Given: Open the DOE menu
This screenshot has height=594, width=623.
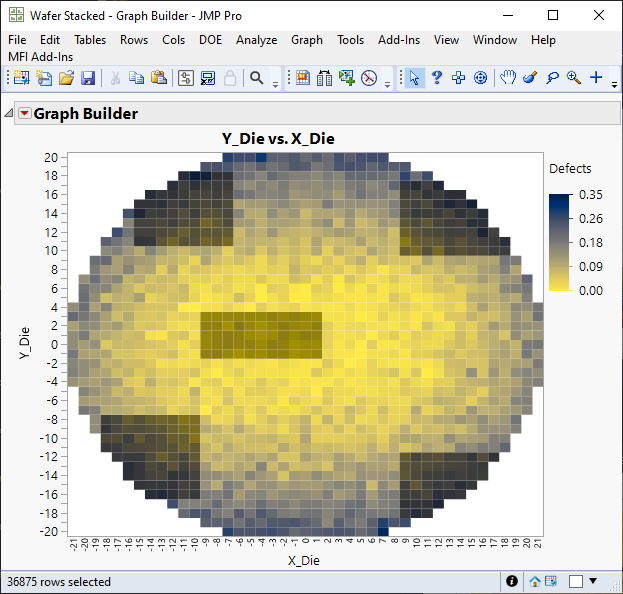Looking at the screenshot, I should pyautogui.click(x=211, y=40).
